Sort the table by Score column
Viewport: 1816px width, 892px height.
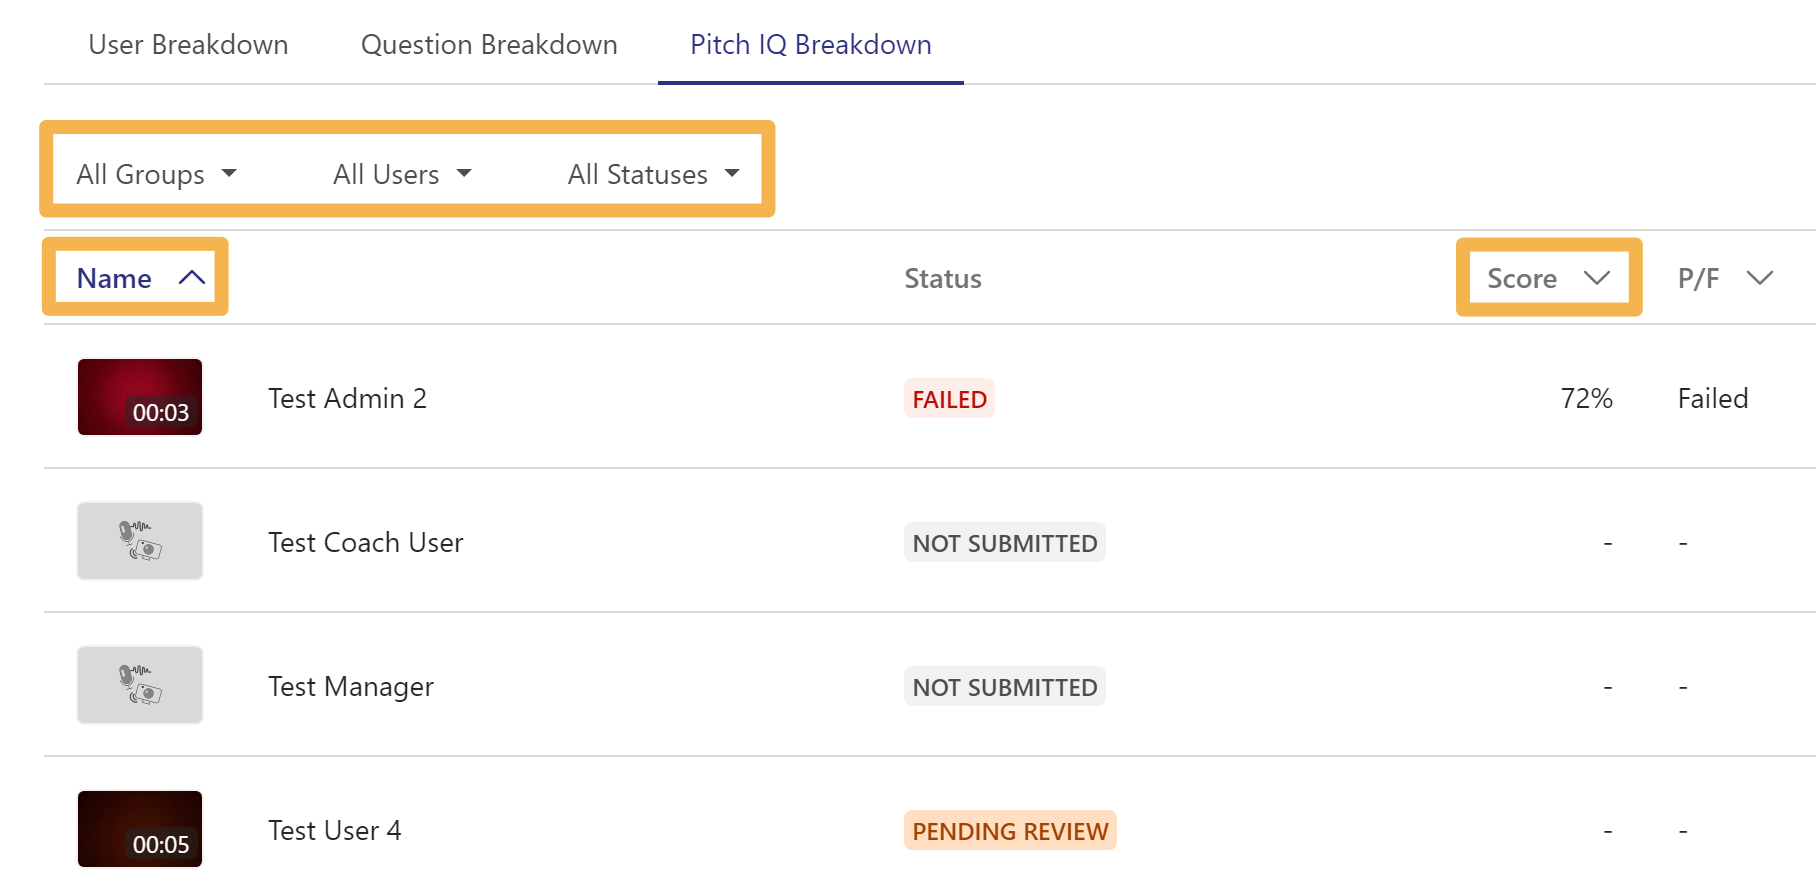1522,278
